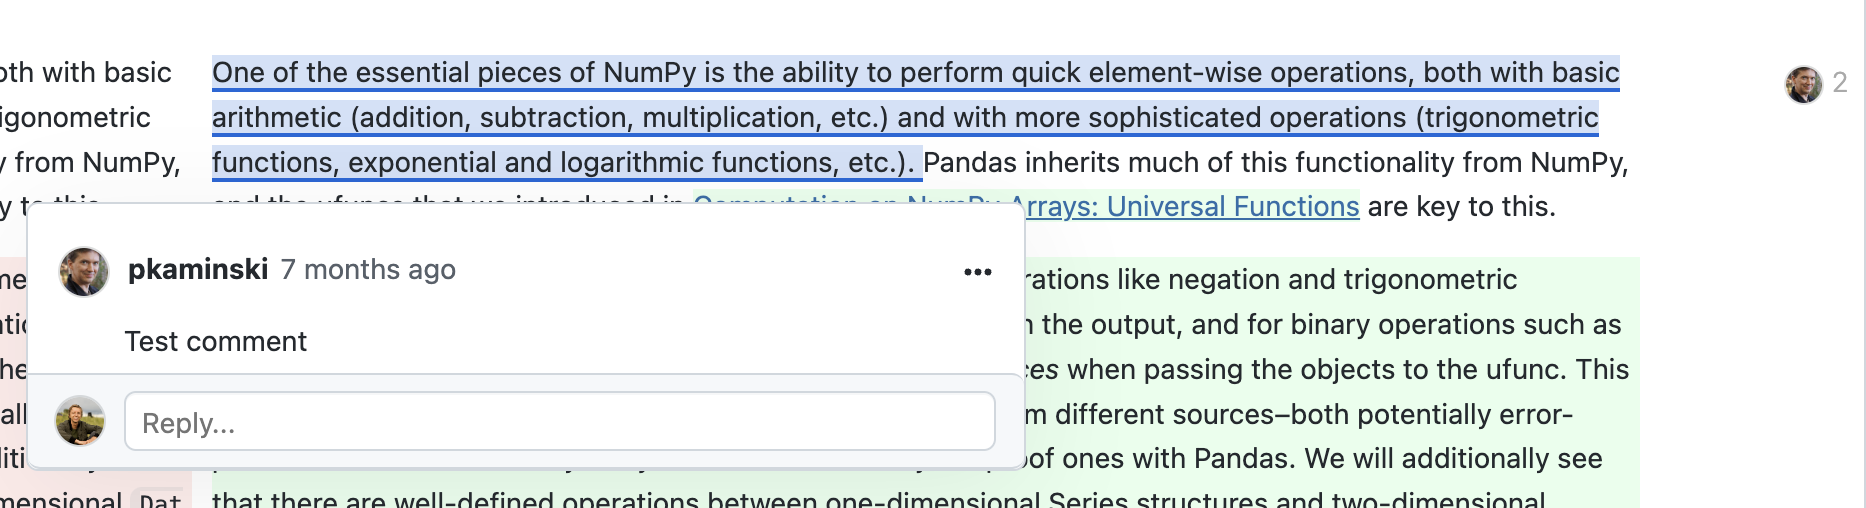Click the comment count "2" in the margin
The image size is (1866, 508).
1840,83
